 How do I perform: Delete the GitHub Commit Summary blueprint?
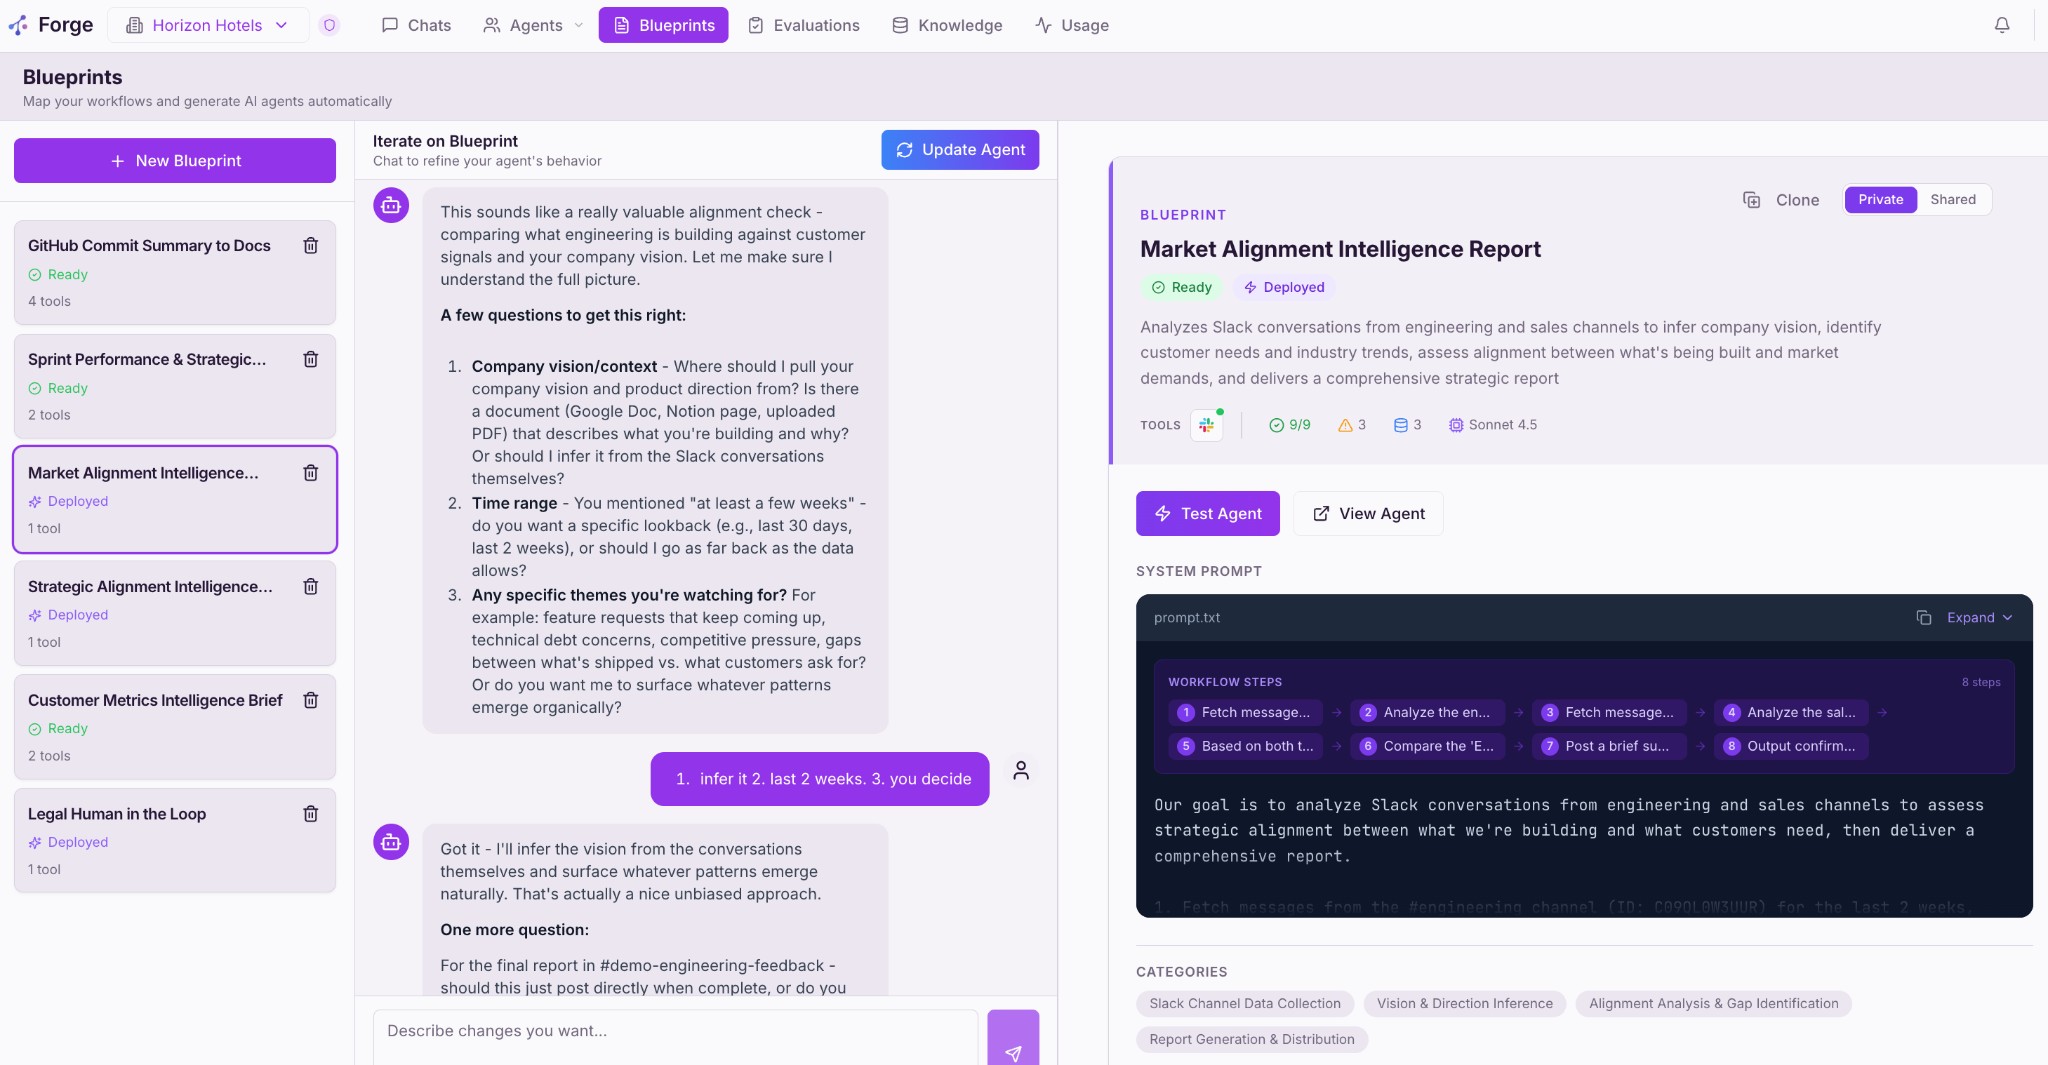pyautogui.click(x=311, y=246)
